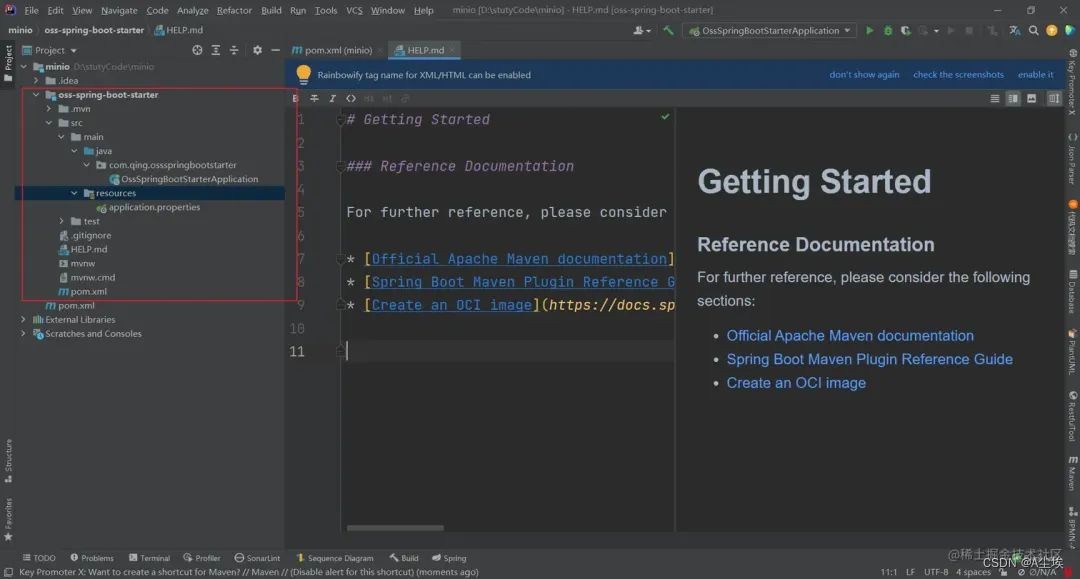
Task: Switch to preview-only view mode
Action: 1031,99
